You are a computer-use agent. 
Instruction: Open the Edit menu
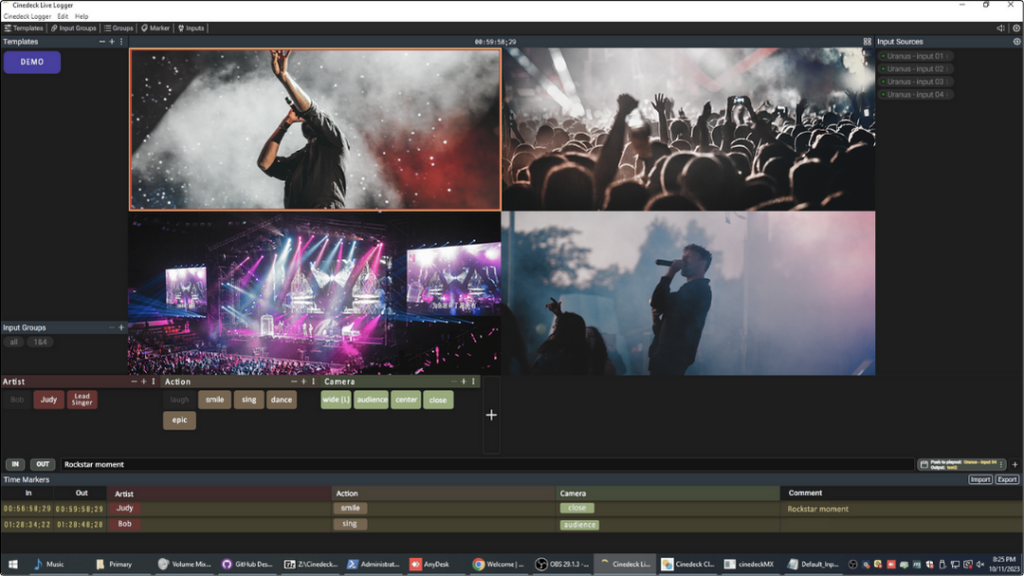coord(63,16)
